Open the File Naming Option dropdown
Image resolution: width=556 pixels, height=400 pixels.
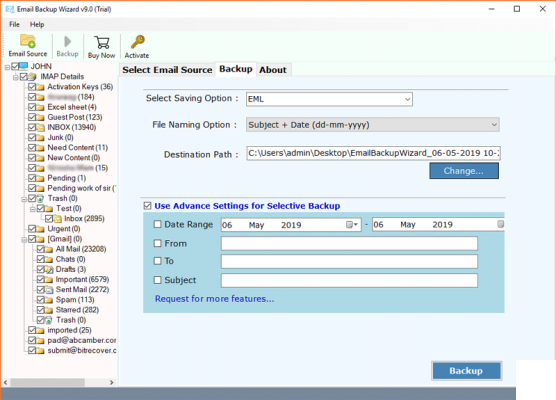tap(373, 125)
